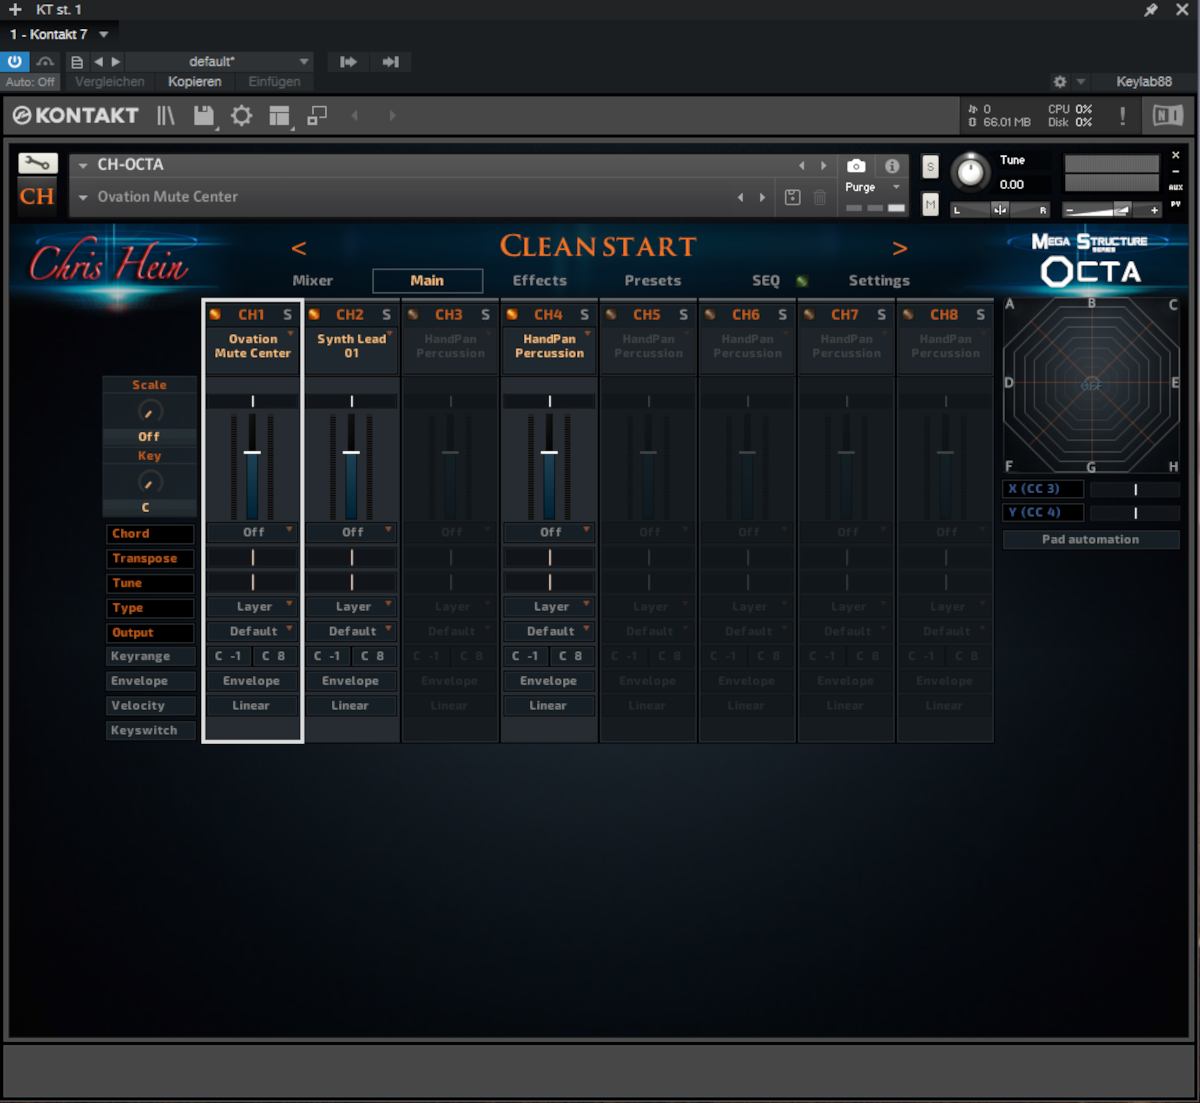Open CH4 Output Default dropdown
1200x1103 pixels.
[x=549, y=631]
